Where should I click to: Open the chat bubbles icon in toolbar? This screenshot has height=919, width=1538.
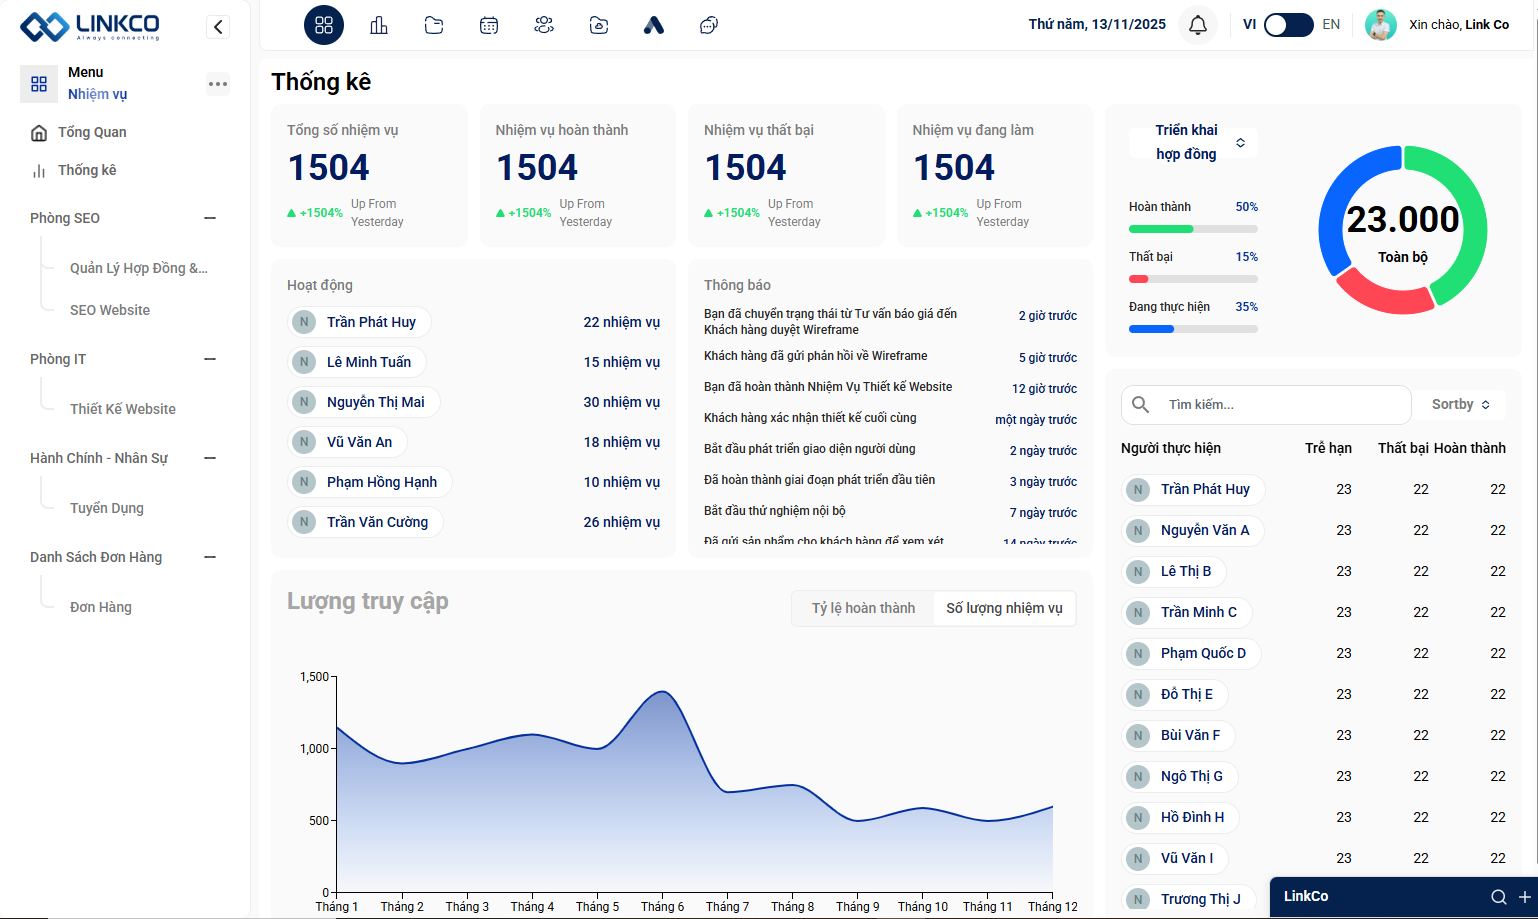pyautogui.click(x=709, y=25)
